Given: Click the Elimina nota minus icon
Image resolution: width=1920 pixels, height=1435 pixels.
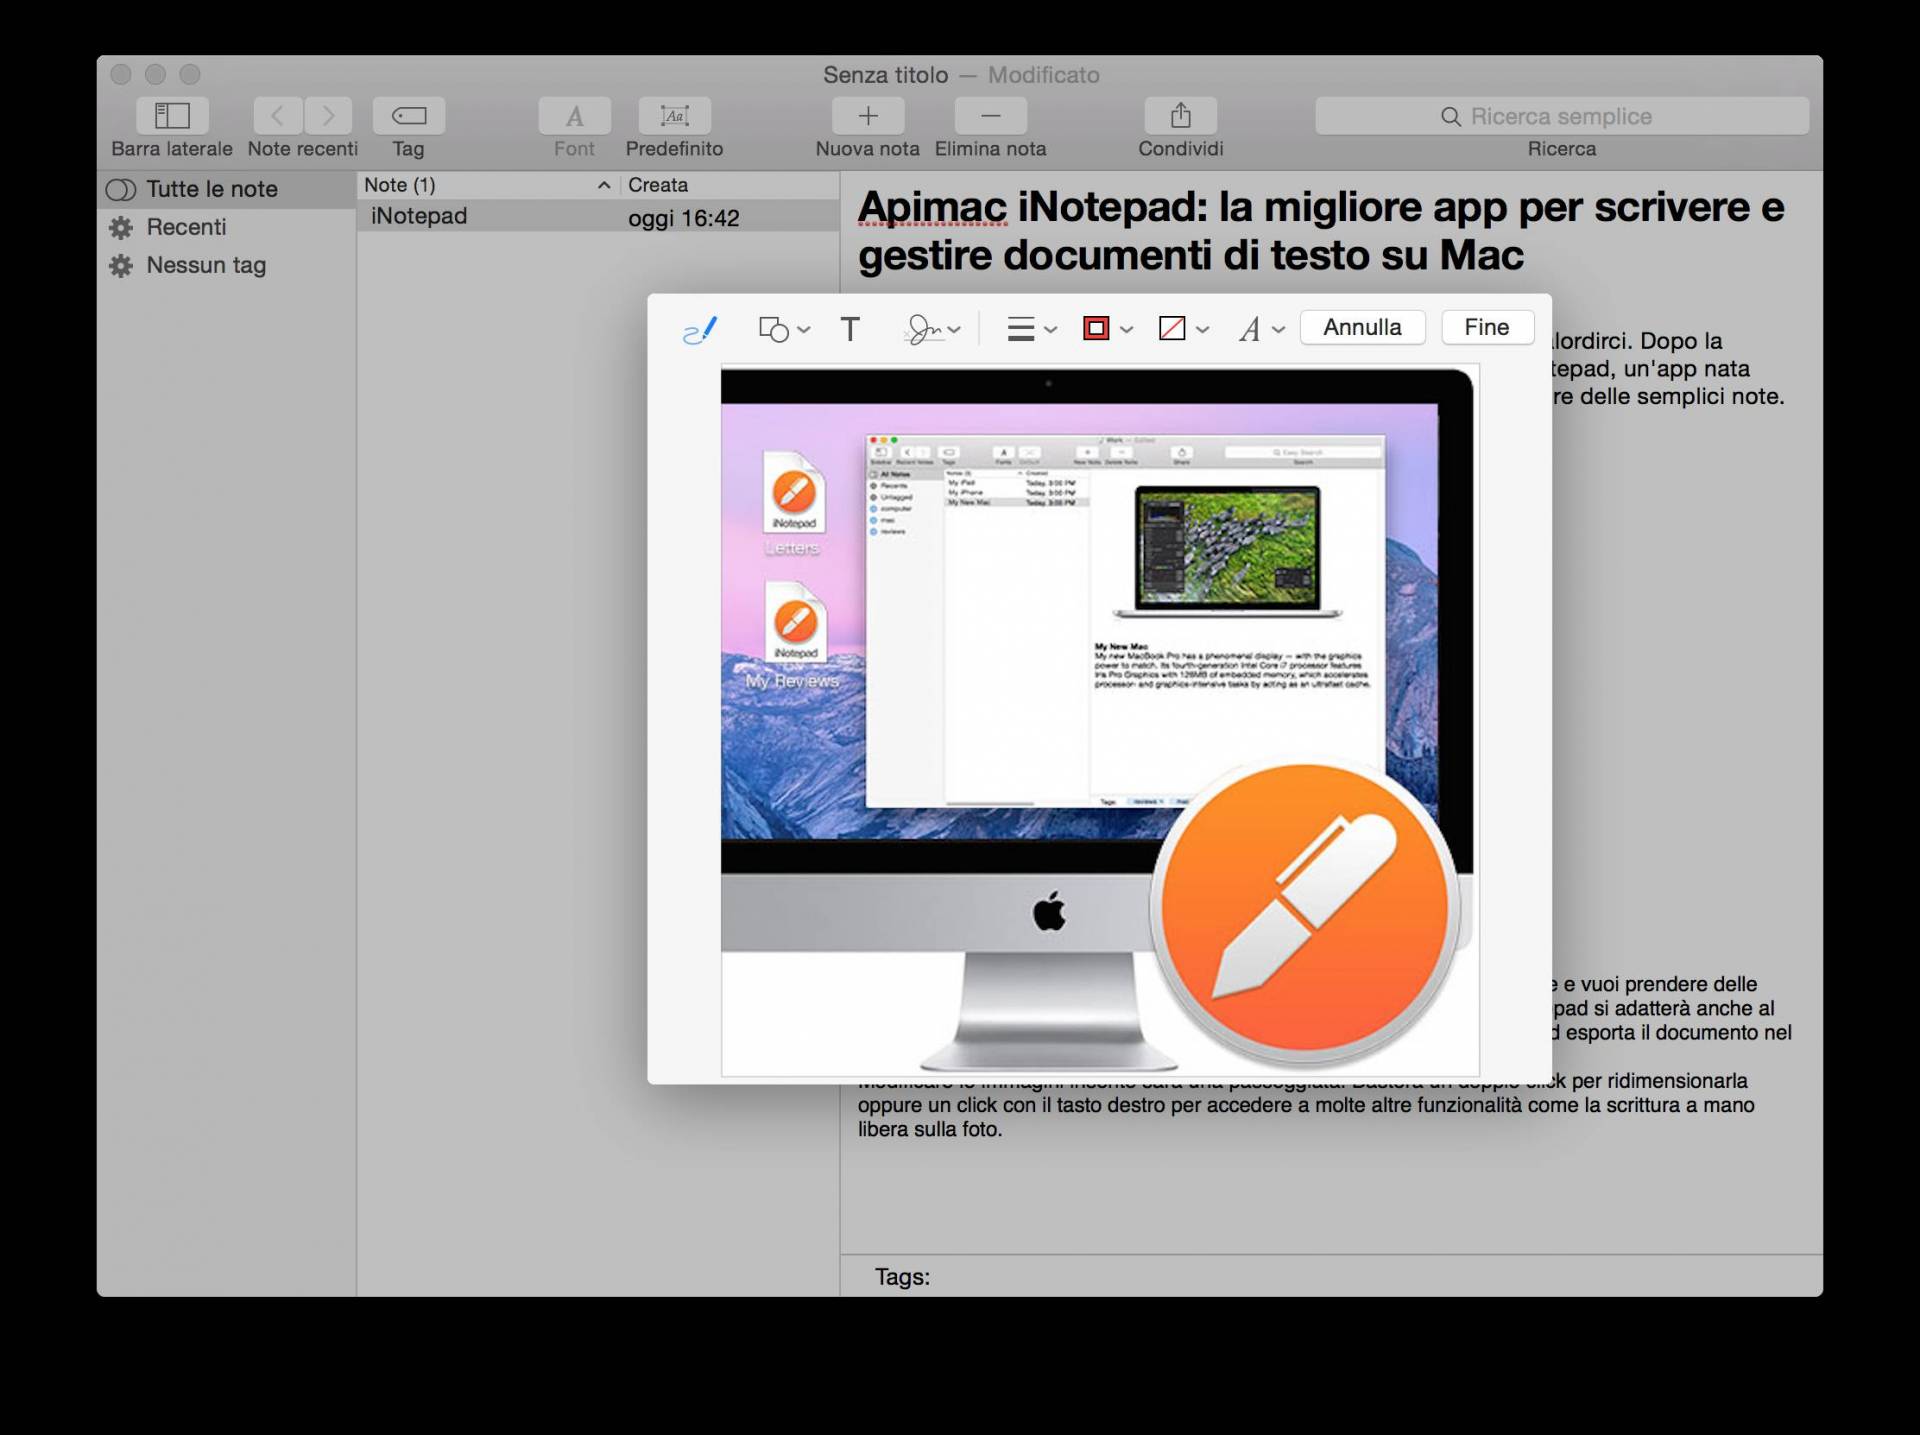Looking at the screenshot, I should 991,116.
